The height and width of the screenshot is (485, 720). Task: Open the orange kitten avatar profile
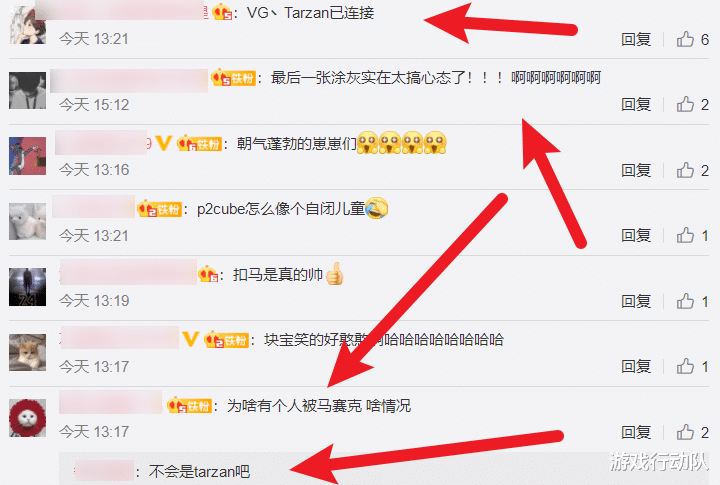[x=28, y=352]
